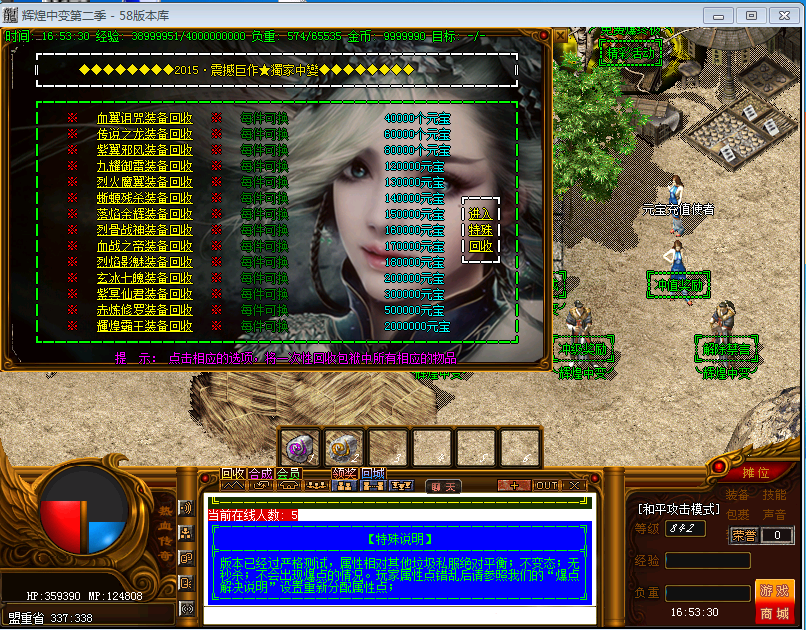Switch to the 聊天 chat tab
This screenshot has height=630, width=806.
(x=444, y=487)
